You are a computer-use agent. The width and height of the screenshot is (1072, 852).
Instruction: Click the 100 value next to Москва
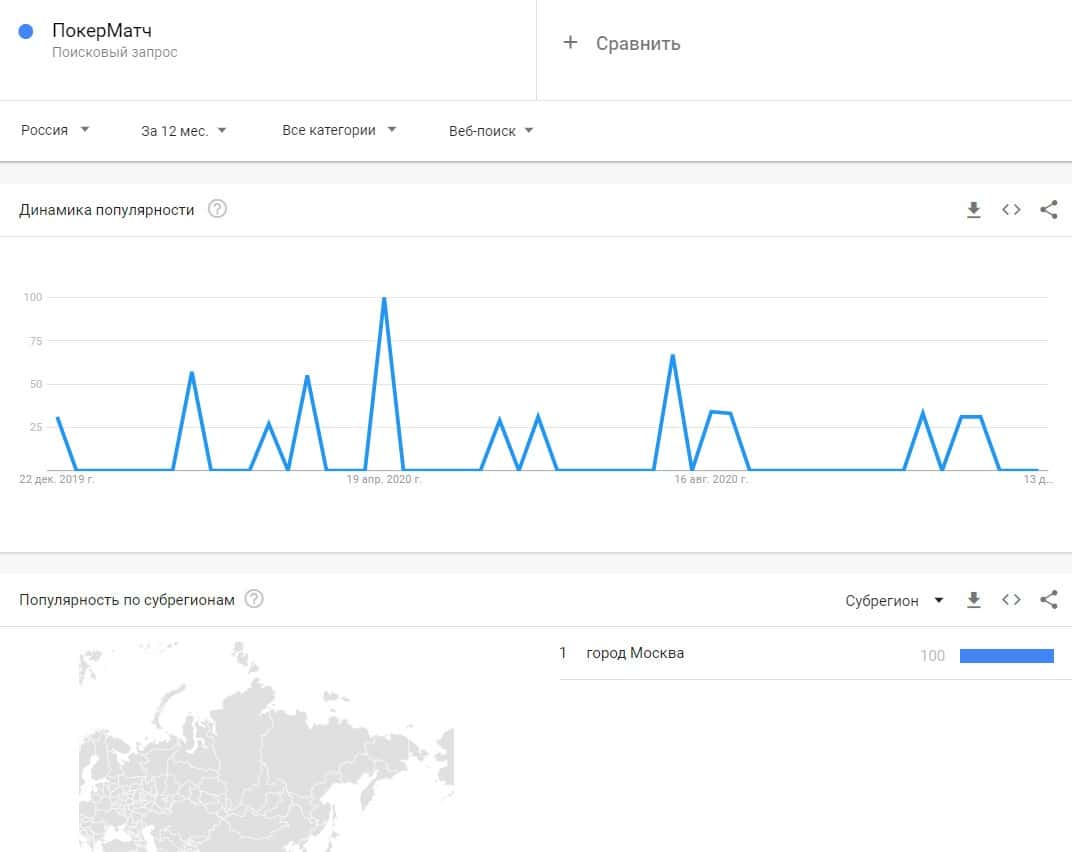pyautogui.click(x=933, y=656)
